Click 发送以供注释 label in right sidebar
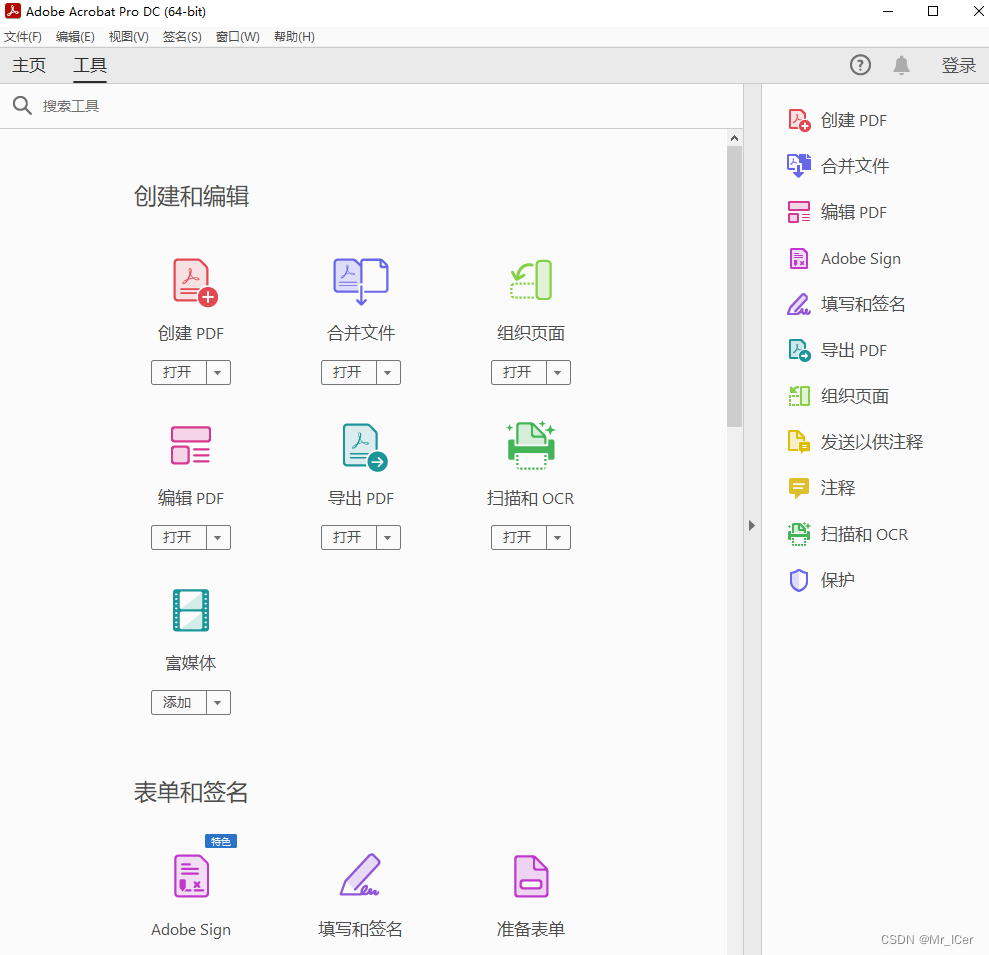989x955 pixels. pyautogui.click(x=872, y=442)
